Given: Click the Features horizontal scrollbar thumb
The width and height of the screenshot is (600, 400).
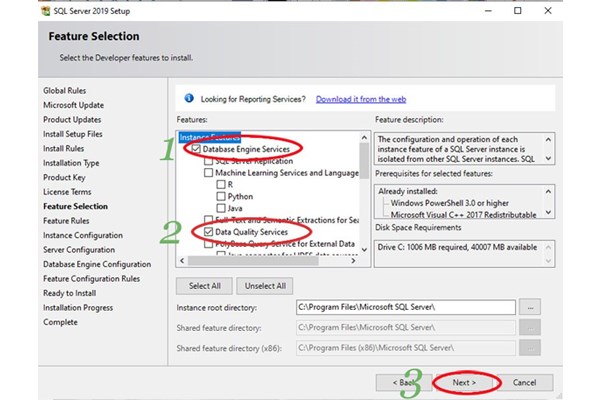Looking at the screenshot, I should [x=253, y=261].
